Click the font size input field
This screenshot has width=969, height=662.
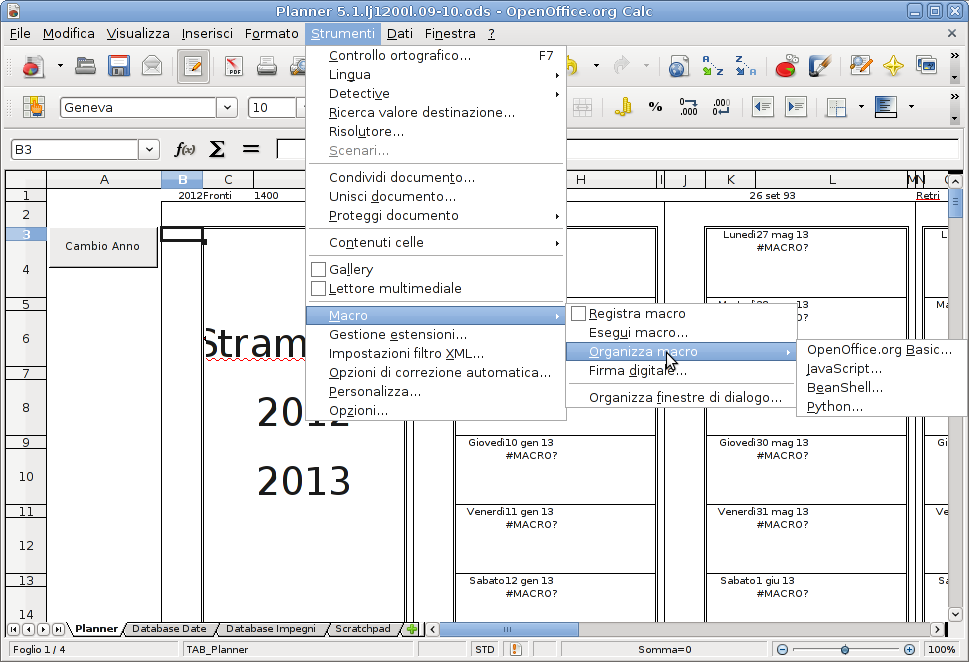tap(272, 108)
